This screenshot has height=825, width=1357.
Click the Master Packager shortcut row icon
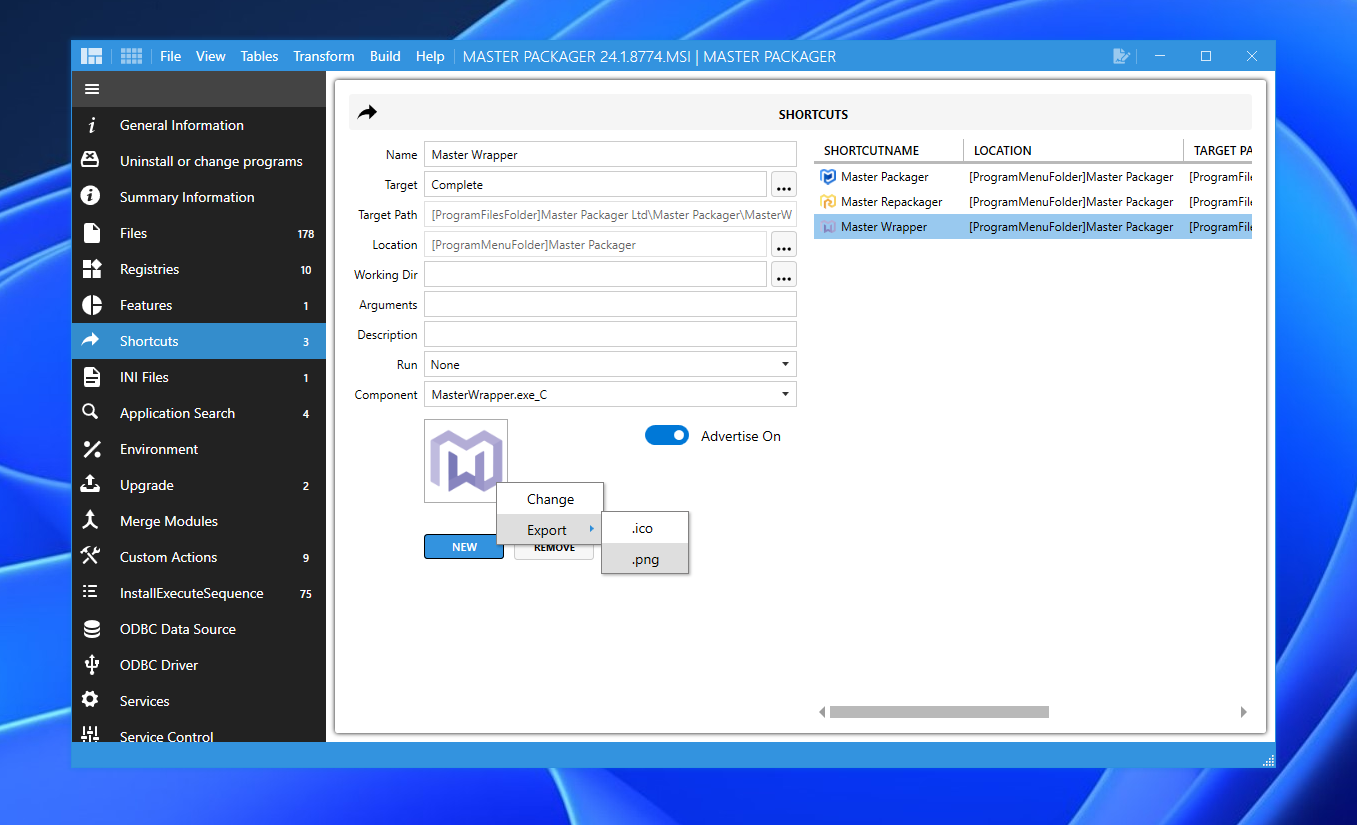pos(828,177)
